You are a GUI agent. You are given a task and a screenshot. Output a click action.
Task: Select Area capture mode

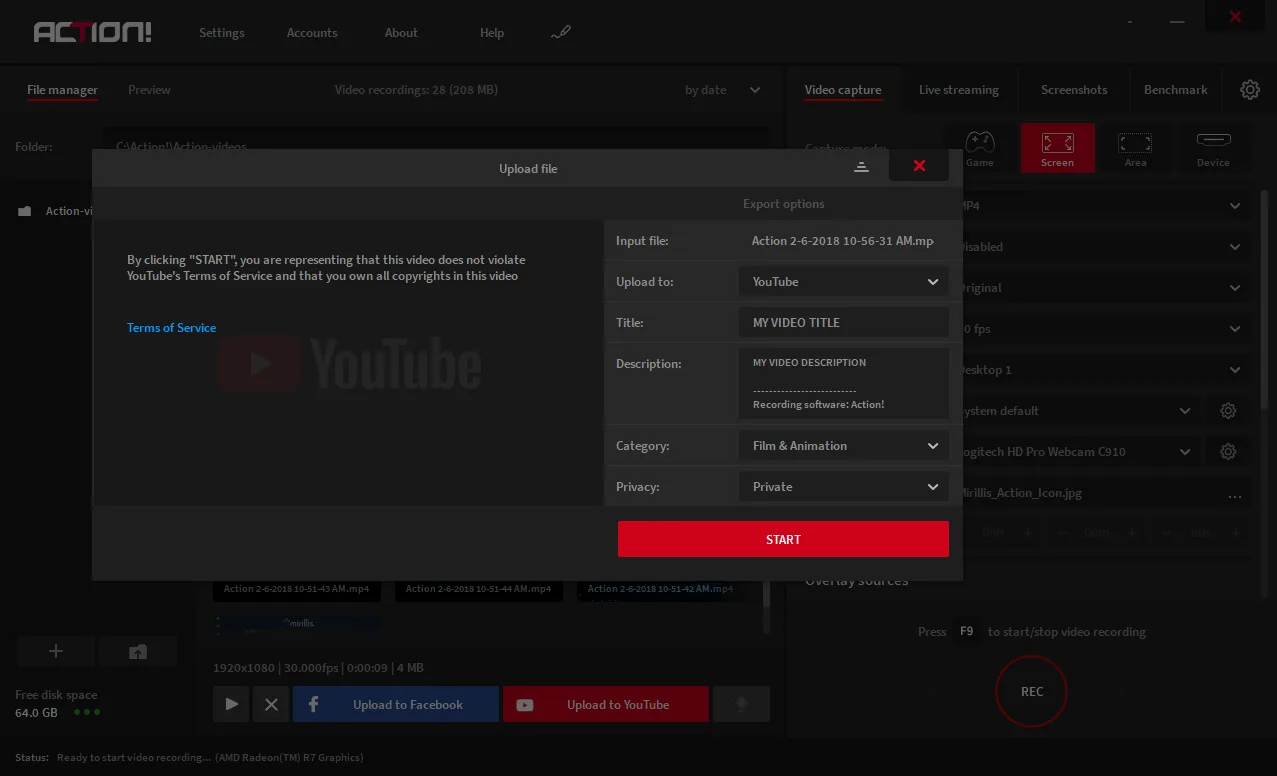(x=1135, y=148)
